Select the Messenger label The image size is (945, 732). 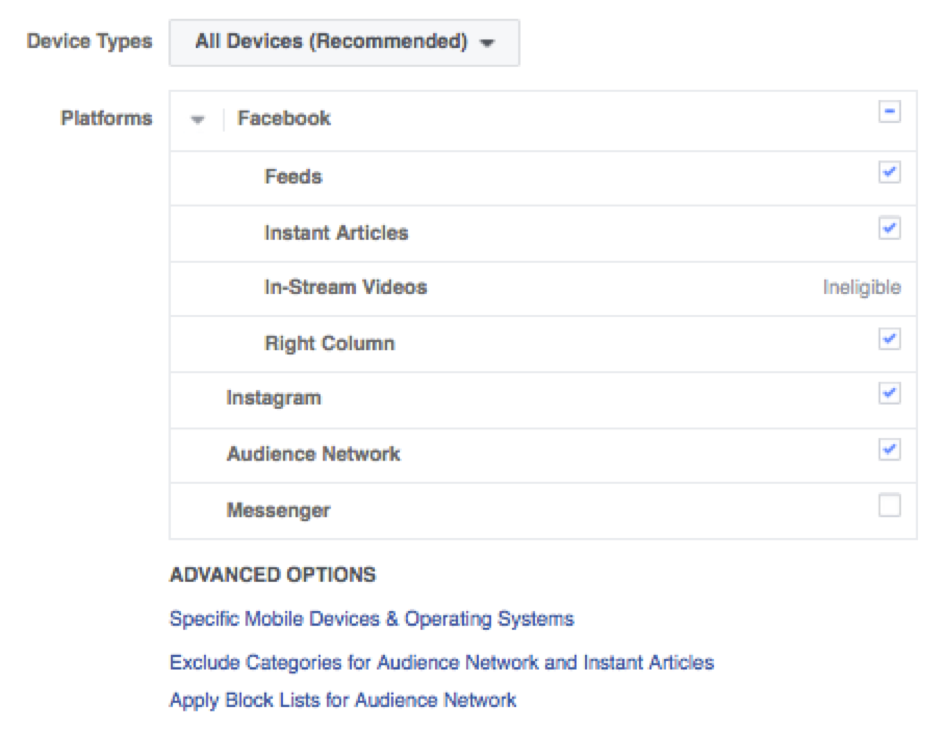click(278, 510)
